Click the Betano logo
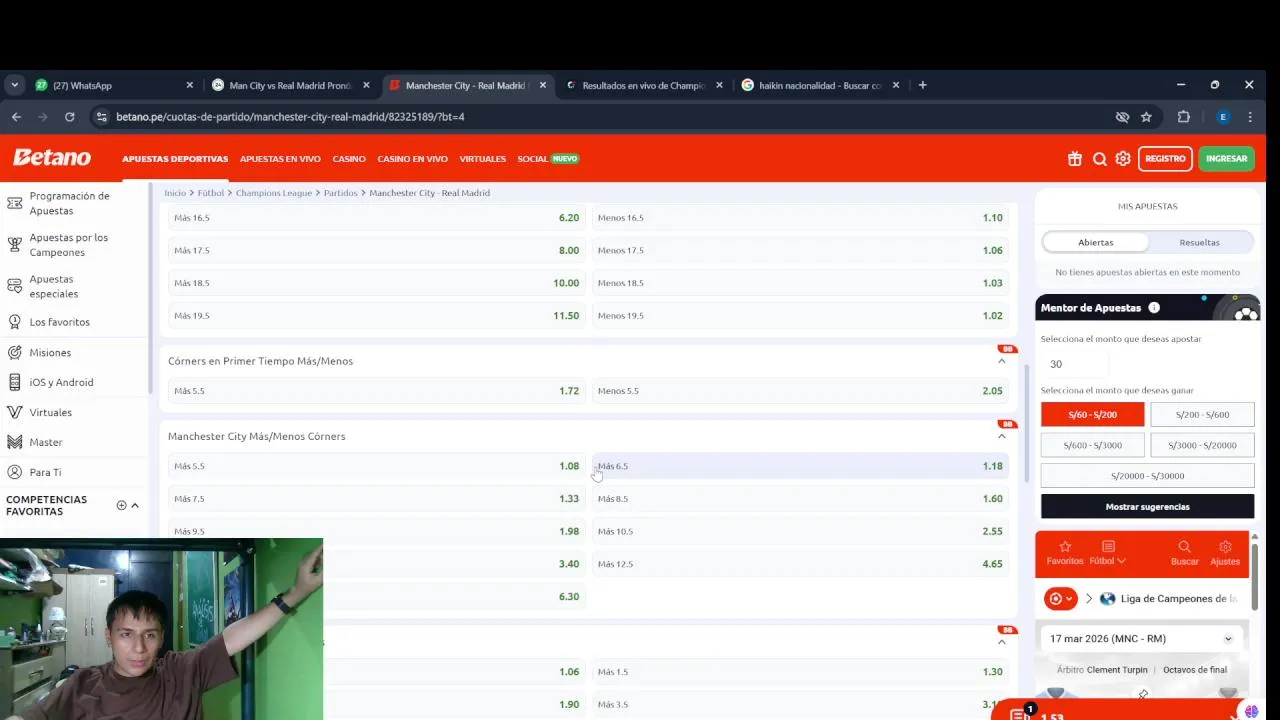The height and width of the screenshot is (720, 1280). click(x=52, y=158)
